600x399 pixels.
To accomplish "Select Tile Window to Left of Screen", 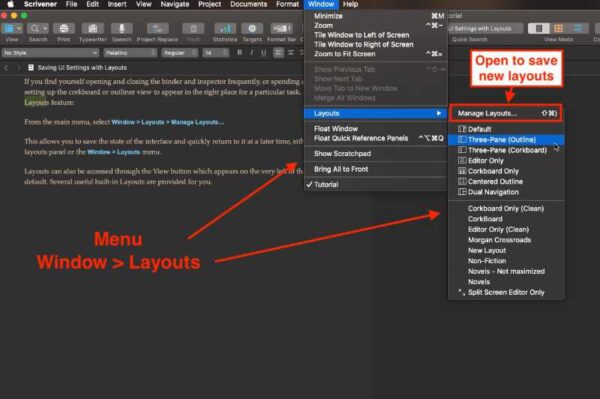I will click(376, 35).
